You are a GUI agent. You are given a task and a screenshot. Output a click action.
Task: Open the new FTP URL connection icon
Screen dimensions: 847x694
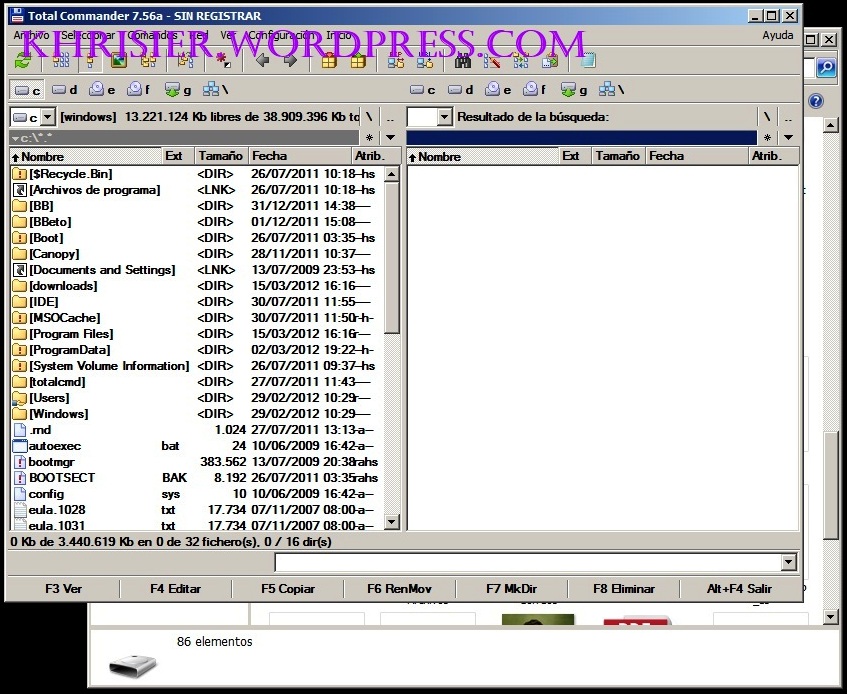(425, 61)
